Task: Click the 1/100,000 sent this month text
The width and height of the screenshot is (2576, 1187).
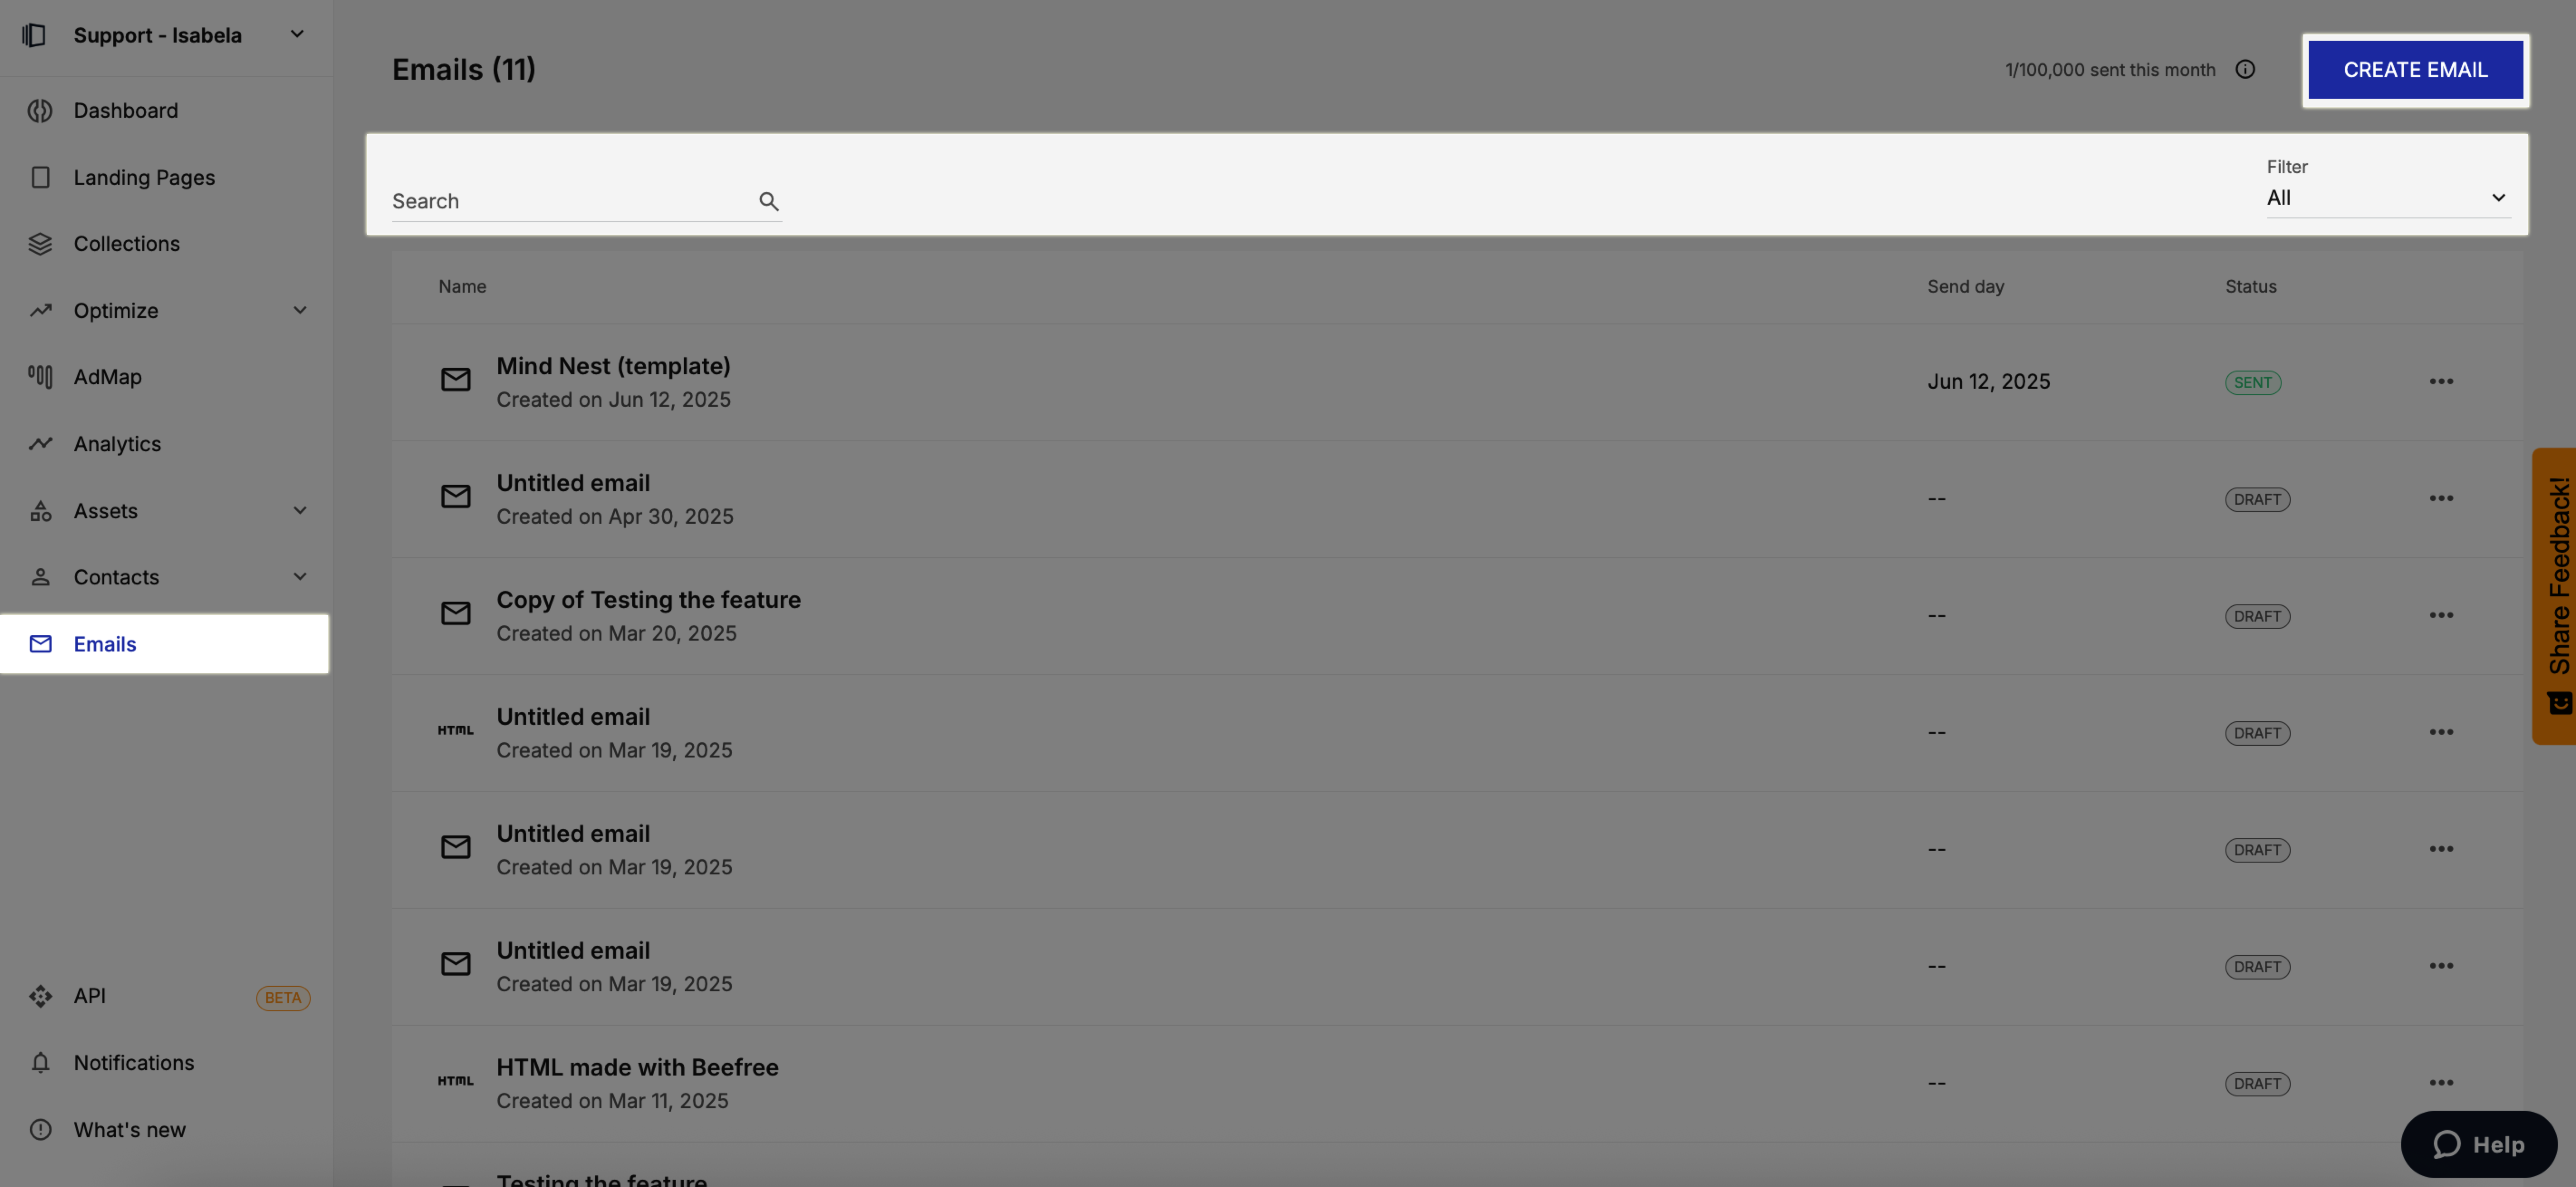Action: 2109,70
